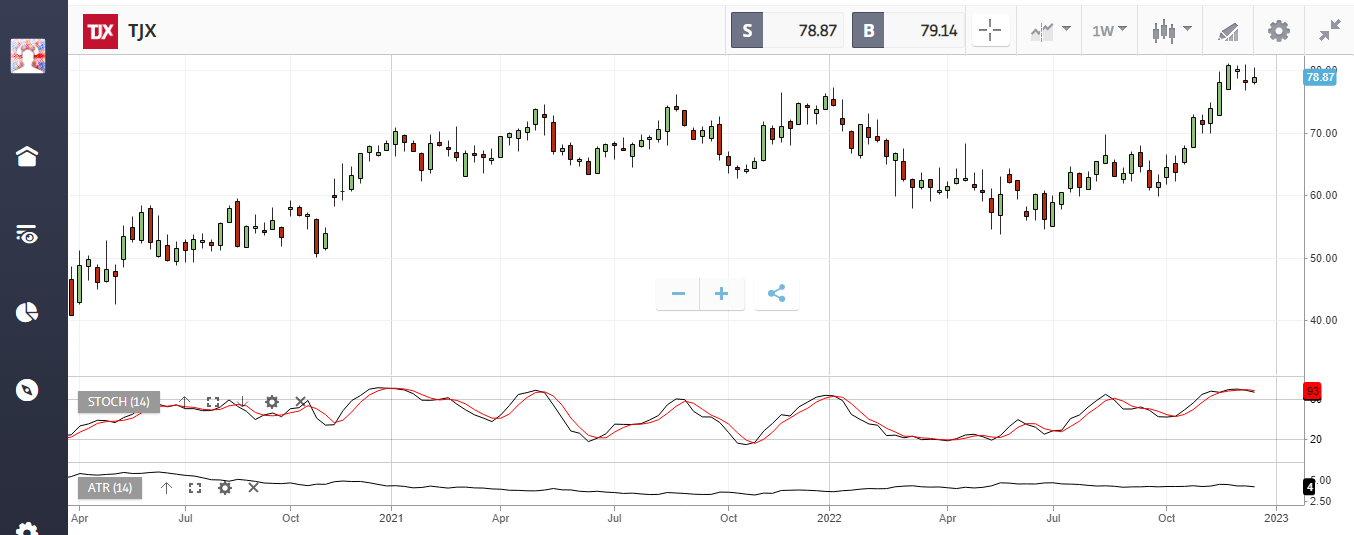1354x535 pixels.
Task: Open the Home page from the sidebar
Action: [x=27, y=156]
